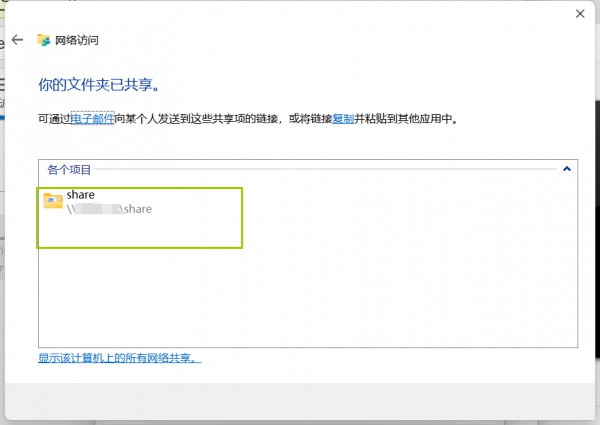Click the 你的文件夹已共享 heading

pos(99,85)
